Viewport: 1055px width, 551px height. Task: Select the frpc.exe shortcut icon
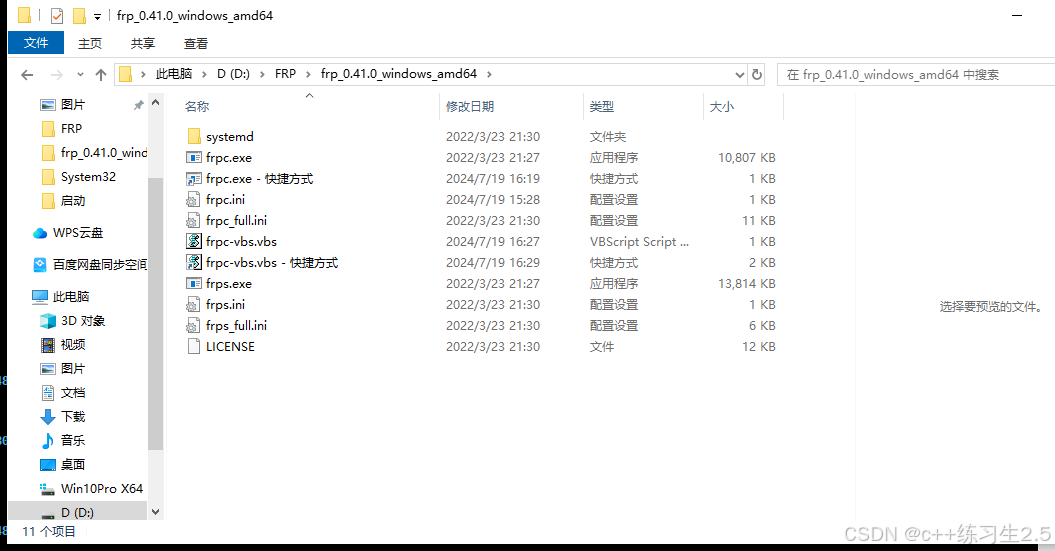(x=194, y=178)
